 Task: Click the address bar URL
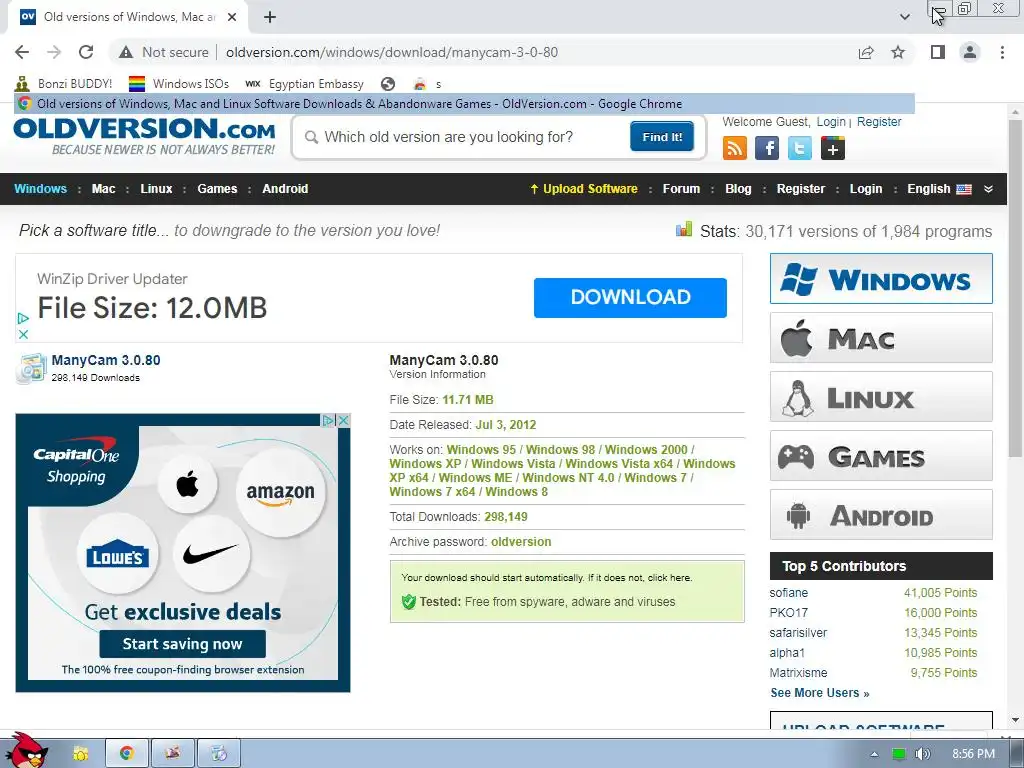pyautogui.click(x=392, y=52)
